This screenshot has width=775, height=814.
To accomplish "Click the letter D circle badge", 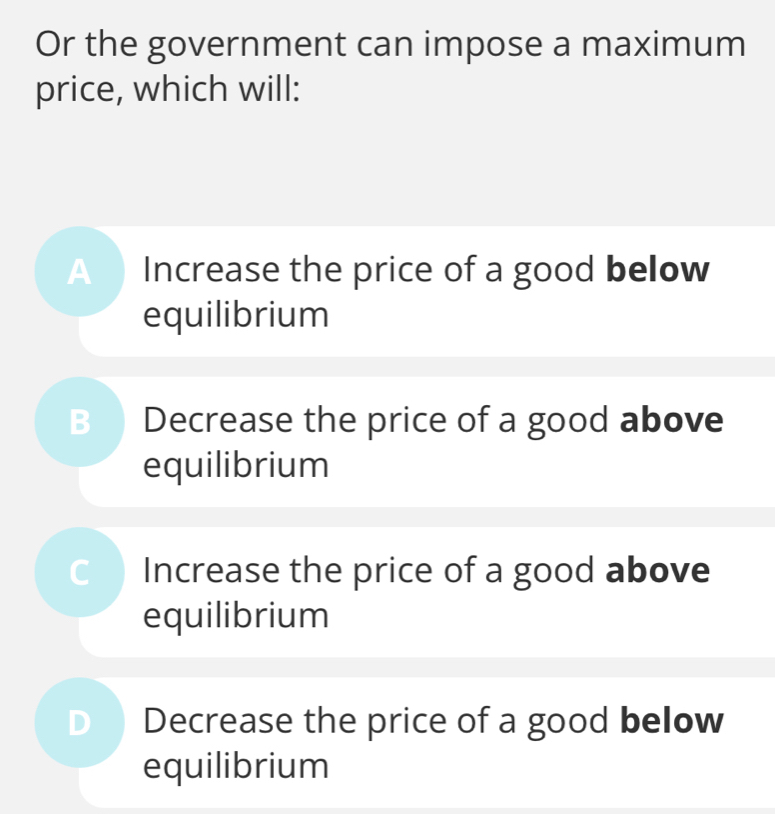I will (79, 722).
